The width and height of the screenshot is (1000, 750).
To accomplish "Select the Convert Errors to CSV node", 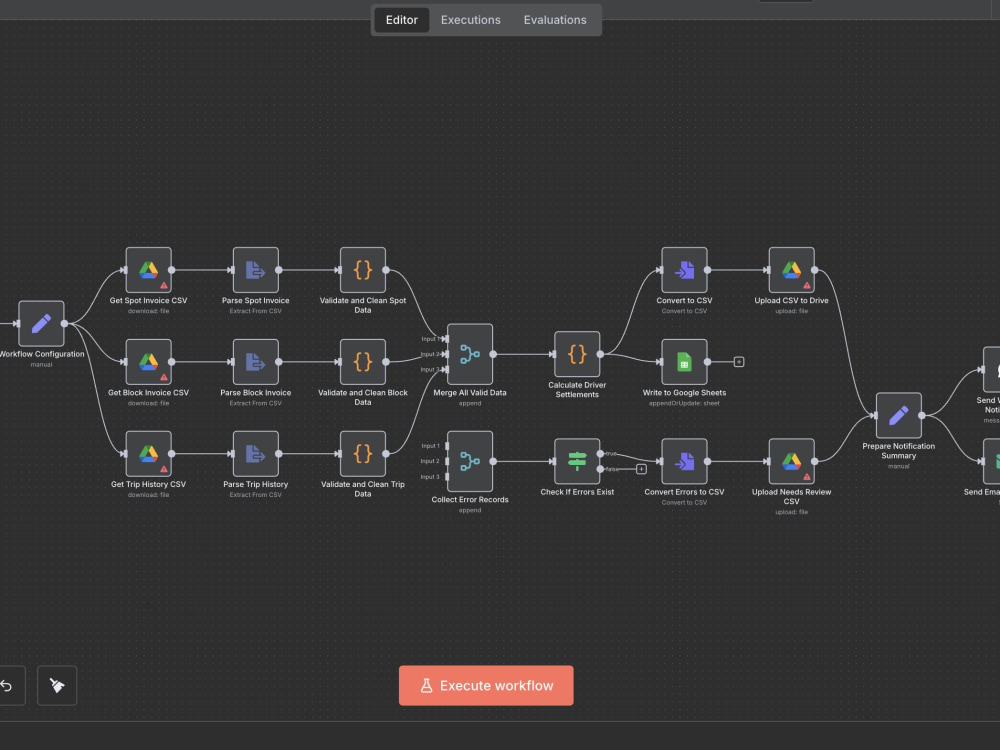I will pos(684,461).
